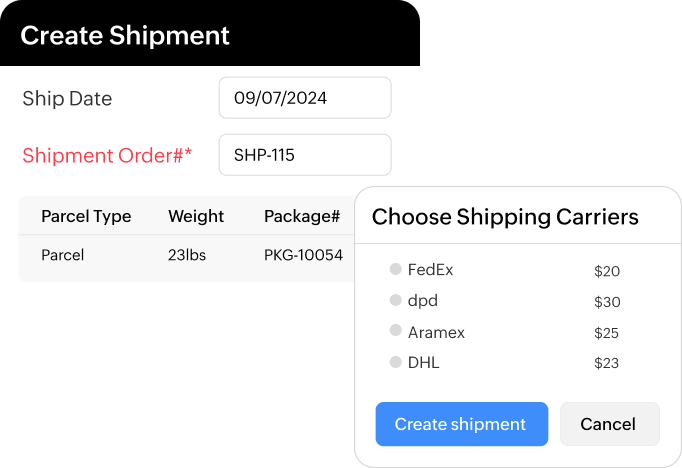Click the Parcel Type column header
The width and height of the screenshot is (682, 468).
click(x=86, y=216)
